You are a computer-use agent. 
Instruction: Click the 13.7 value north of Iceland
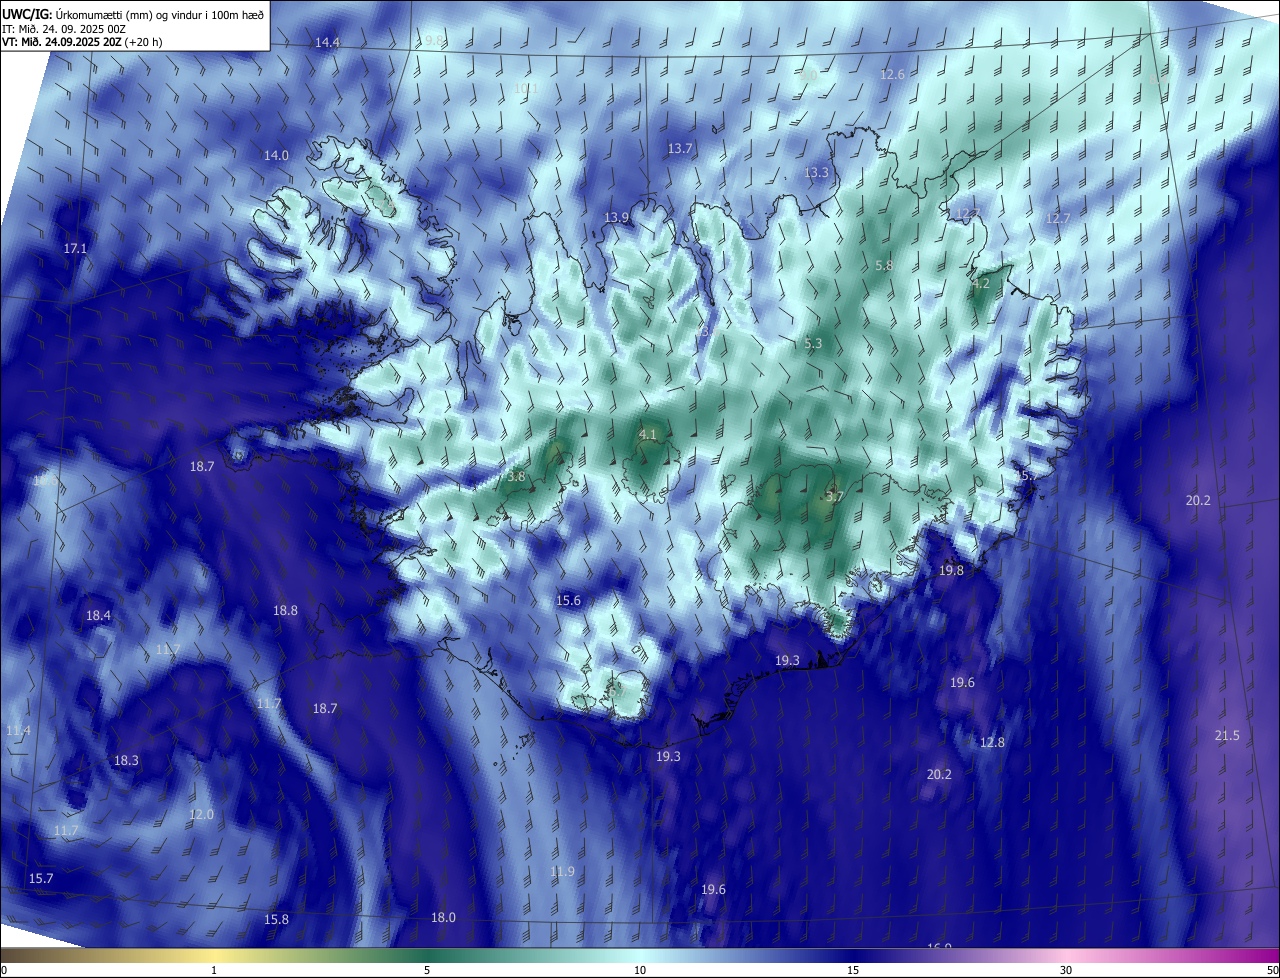[x=680, y=148]
